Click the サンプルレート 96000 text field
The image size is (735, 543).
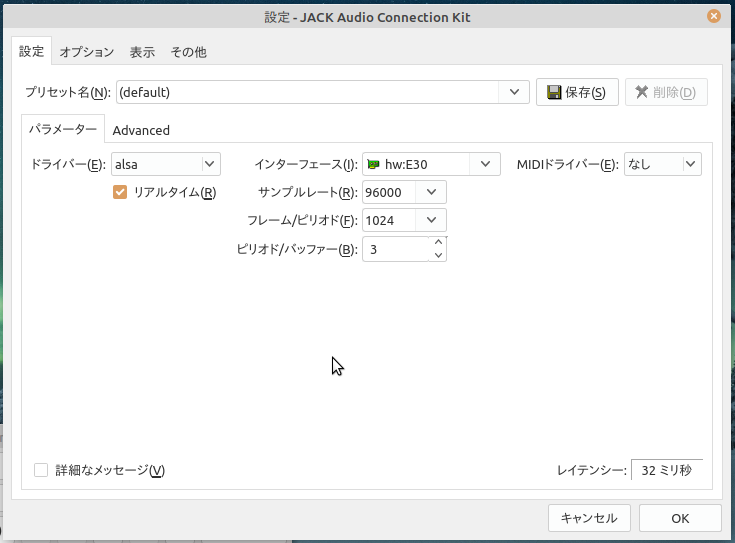click(x=389, y=192)
